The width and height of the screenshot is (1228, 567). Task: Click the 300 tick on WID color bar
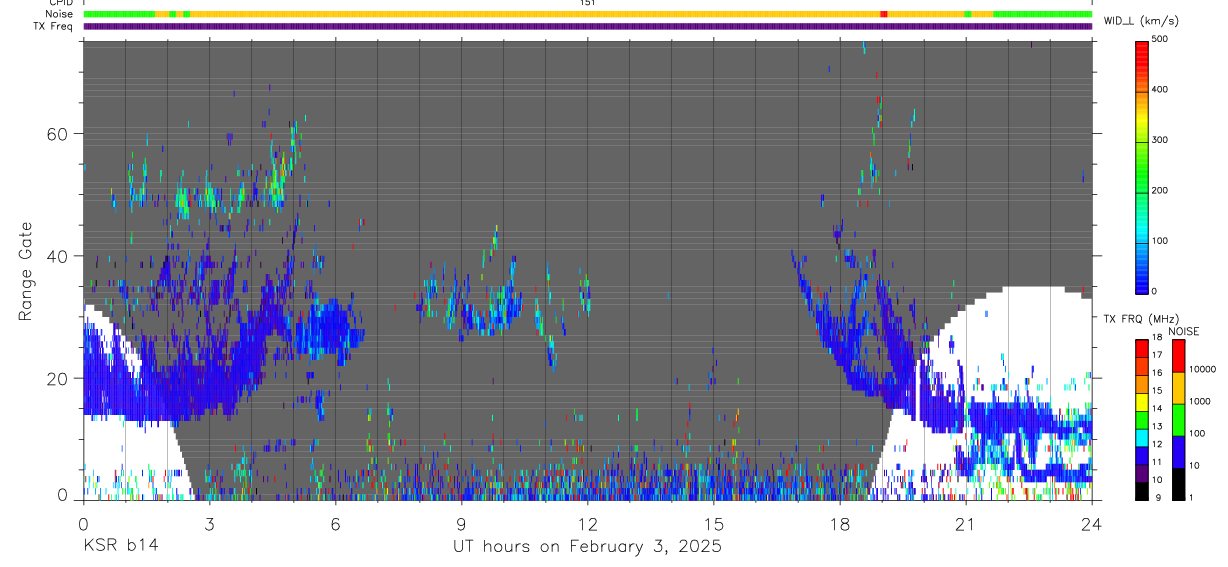pos(1159,140)
